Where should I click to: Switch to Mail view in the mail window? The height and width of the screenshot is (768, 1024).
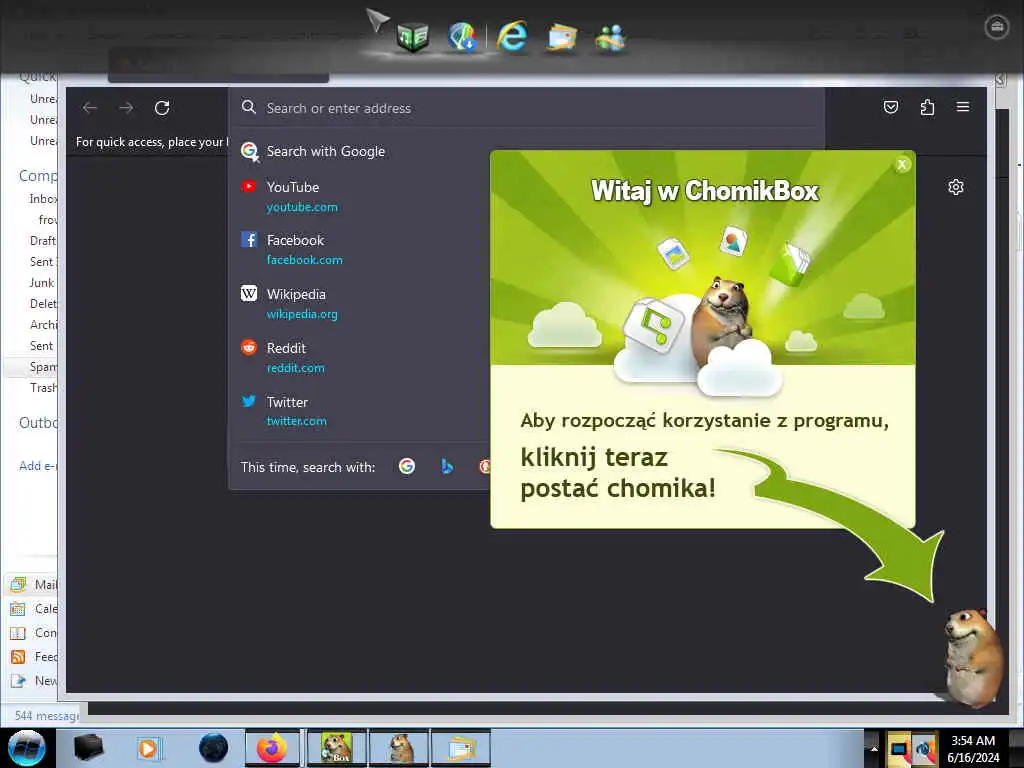[33, 584]
